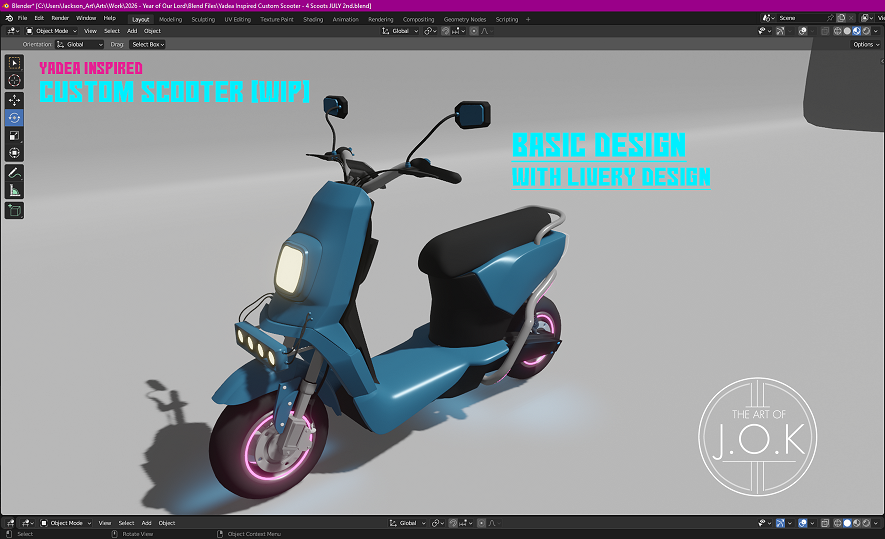Select the Annotate tool
The image size is (885, 539).
tap(15, 173)
